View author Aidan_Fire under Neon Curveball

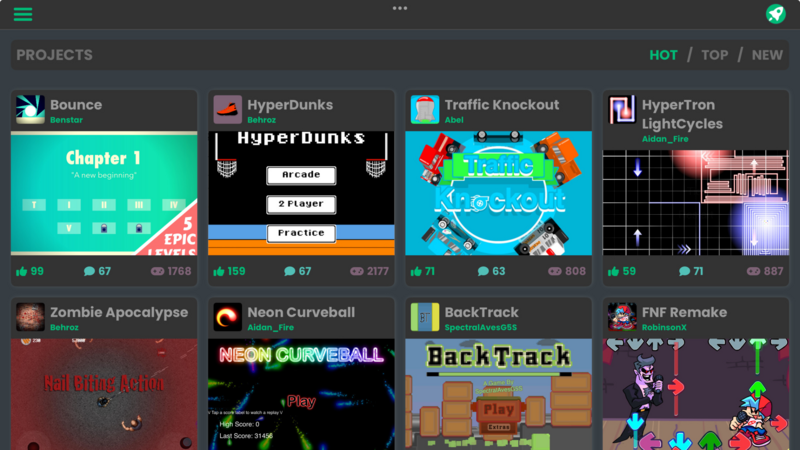(271, 328)
